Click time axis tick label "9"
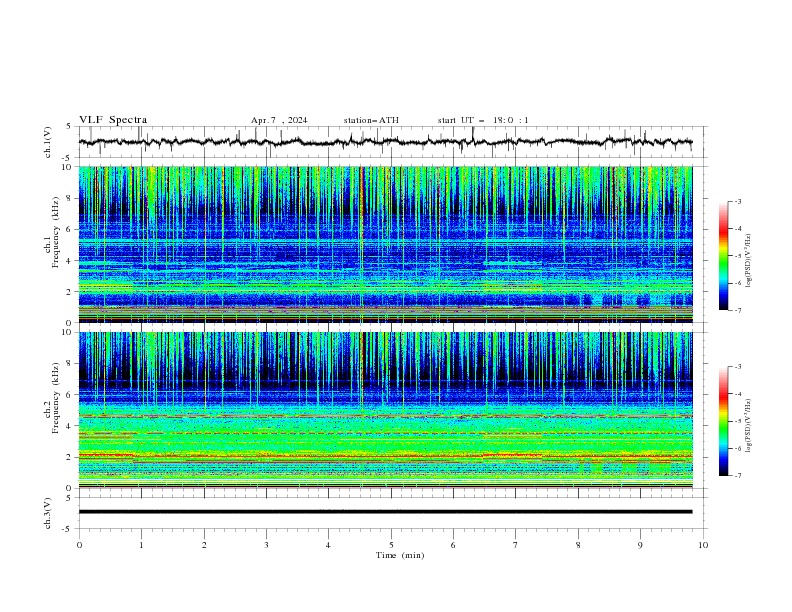The width and height of the screenshot is (792, 612). tap(640, 545)
